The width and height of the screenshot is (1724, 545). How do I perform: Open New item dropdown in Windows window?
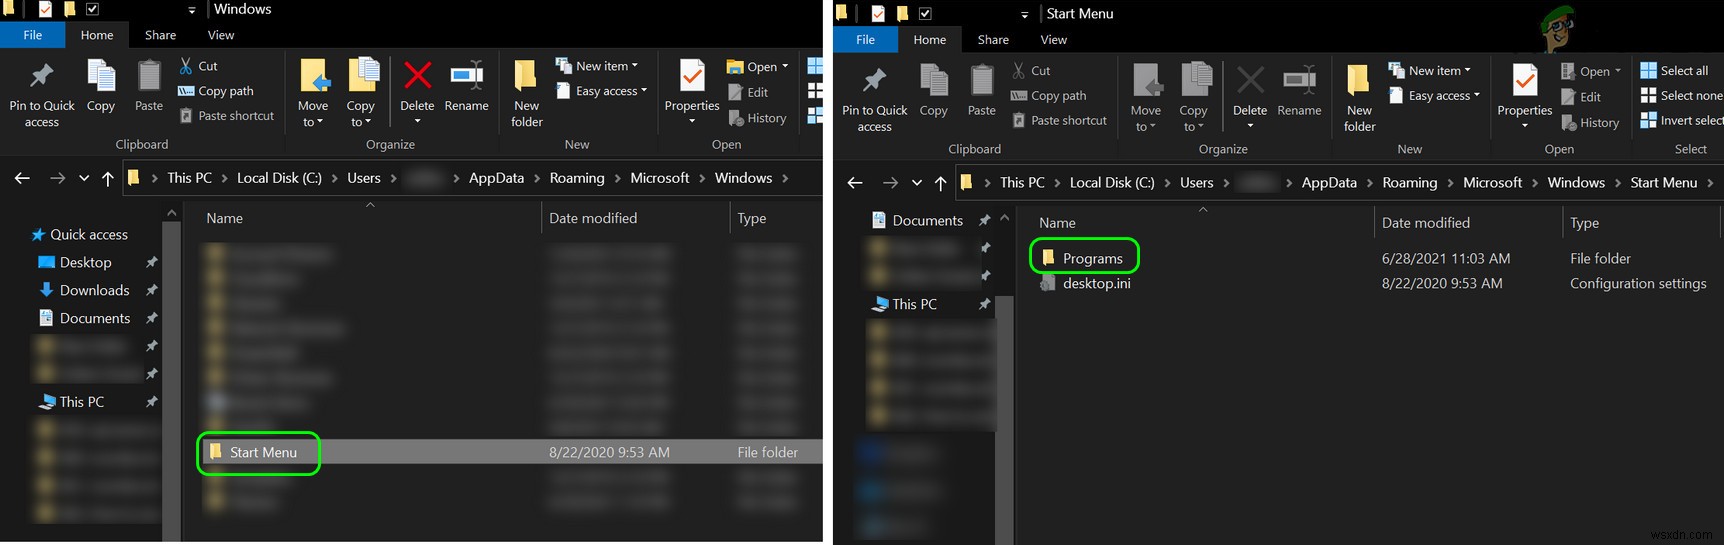coord(597,66)
